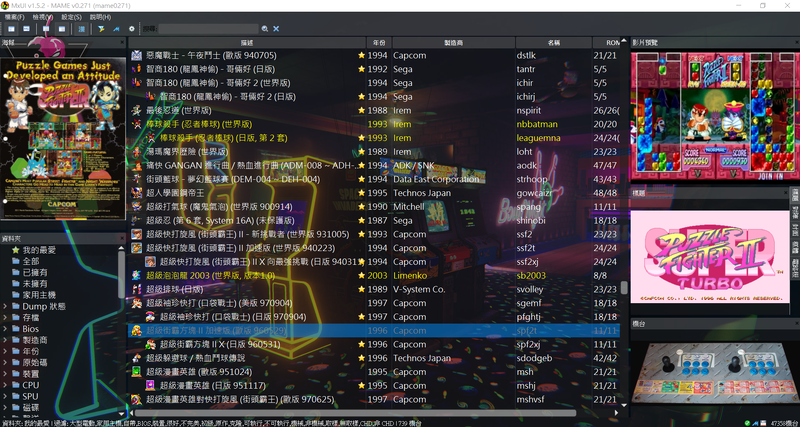Select 我的最愛 favorites folder
This screenshot has height=427, width=800.
(39, 250)
